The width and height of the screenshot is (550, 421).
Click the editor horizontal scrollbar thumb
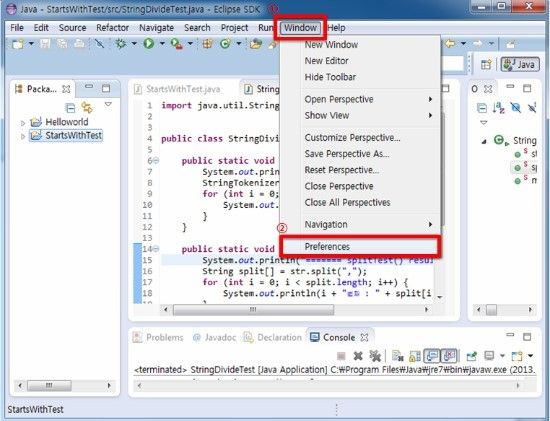253,310
